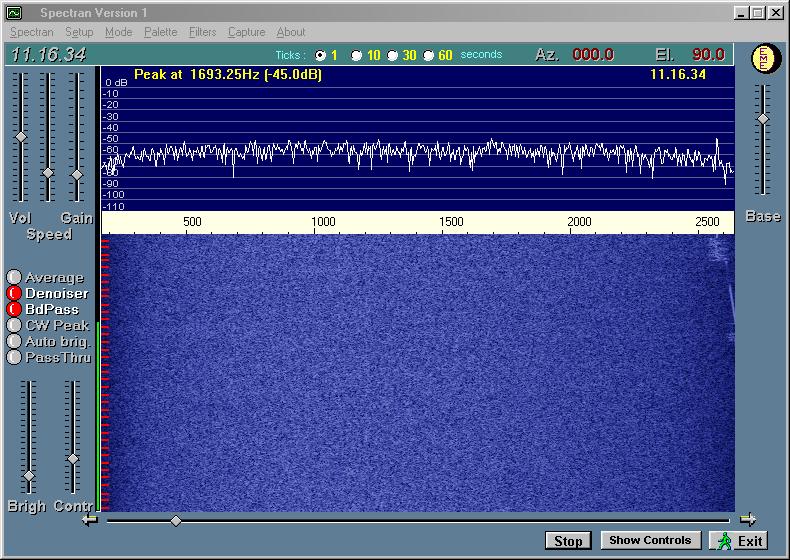Click the horizontal slider thumb under waterfall
Screen dimensions: 790x560
[176, 520]
